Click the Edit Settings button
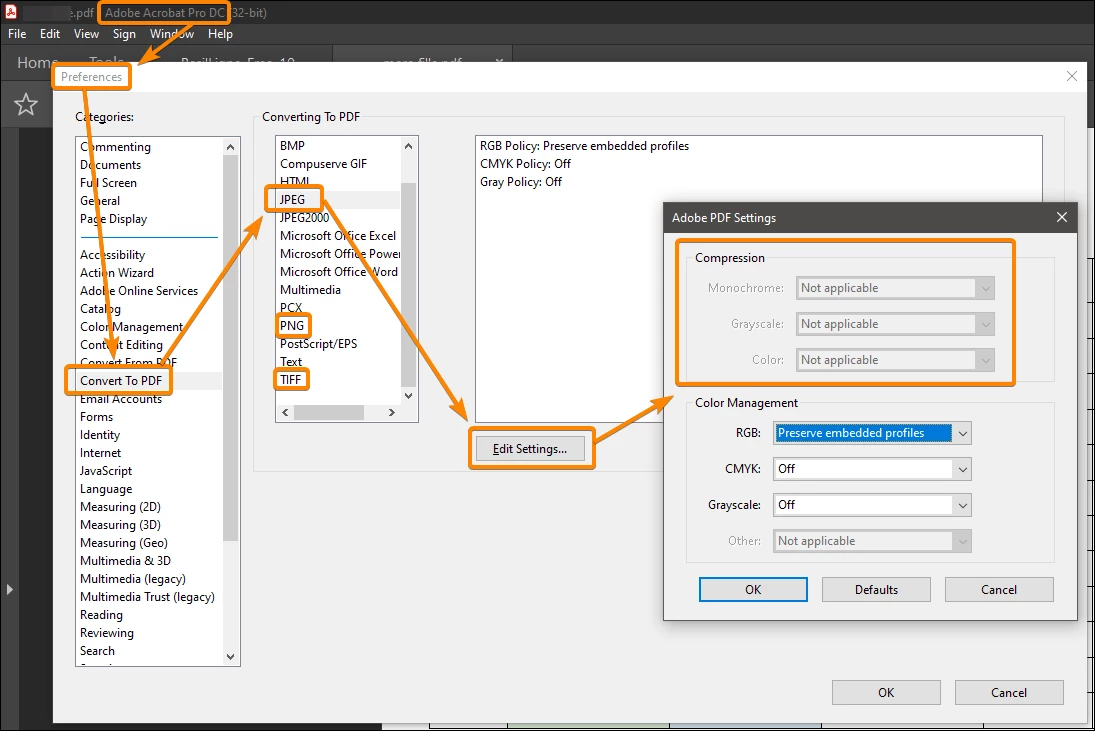 [530, 449]
